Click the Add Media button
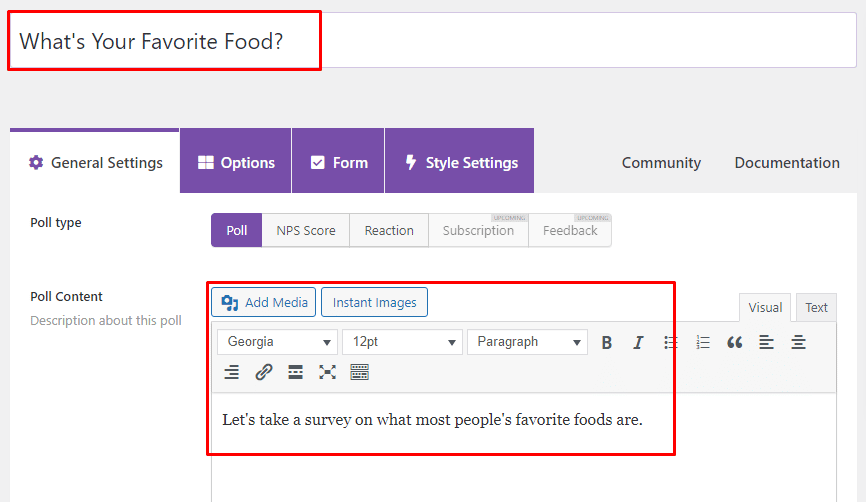 pos(263,302)
